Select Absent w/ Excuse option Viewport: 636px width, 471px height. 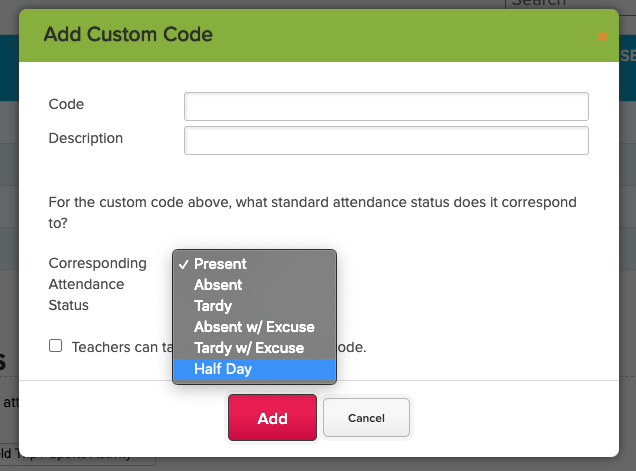pos(254,327)
